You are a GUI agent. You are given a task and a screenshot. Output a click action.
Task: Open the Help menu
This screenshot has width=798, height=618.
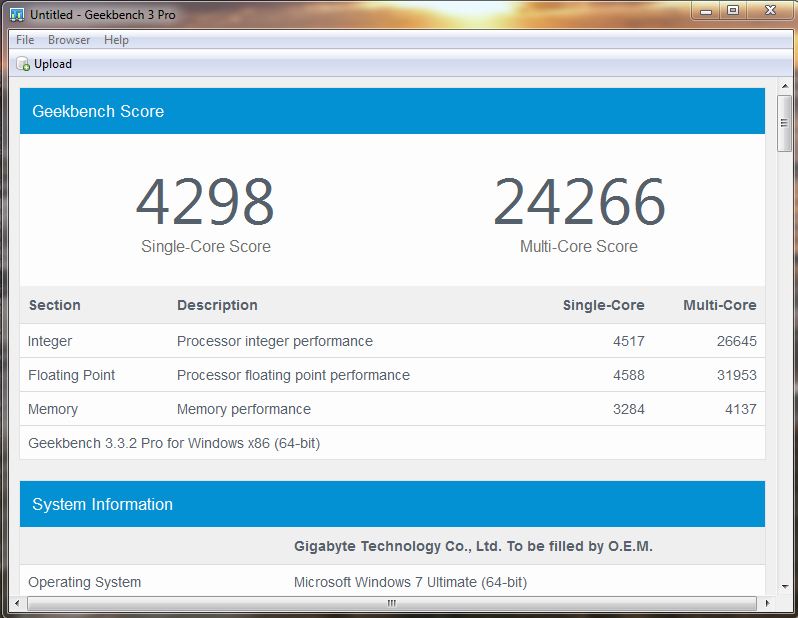pos(116,40)
